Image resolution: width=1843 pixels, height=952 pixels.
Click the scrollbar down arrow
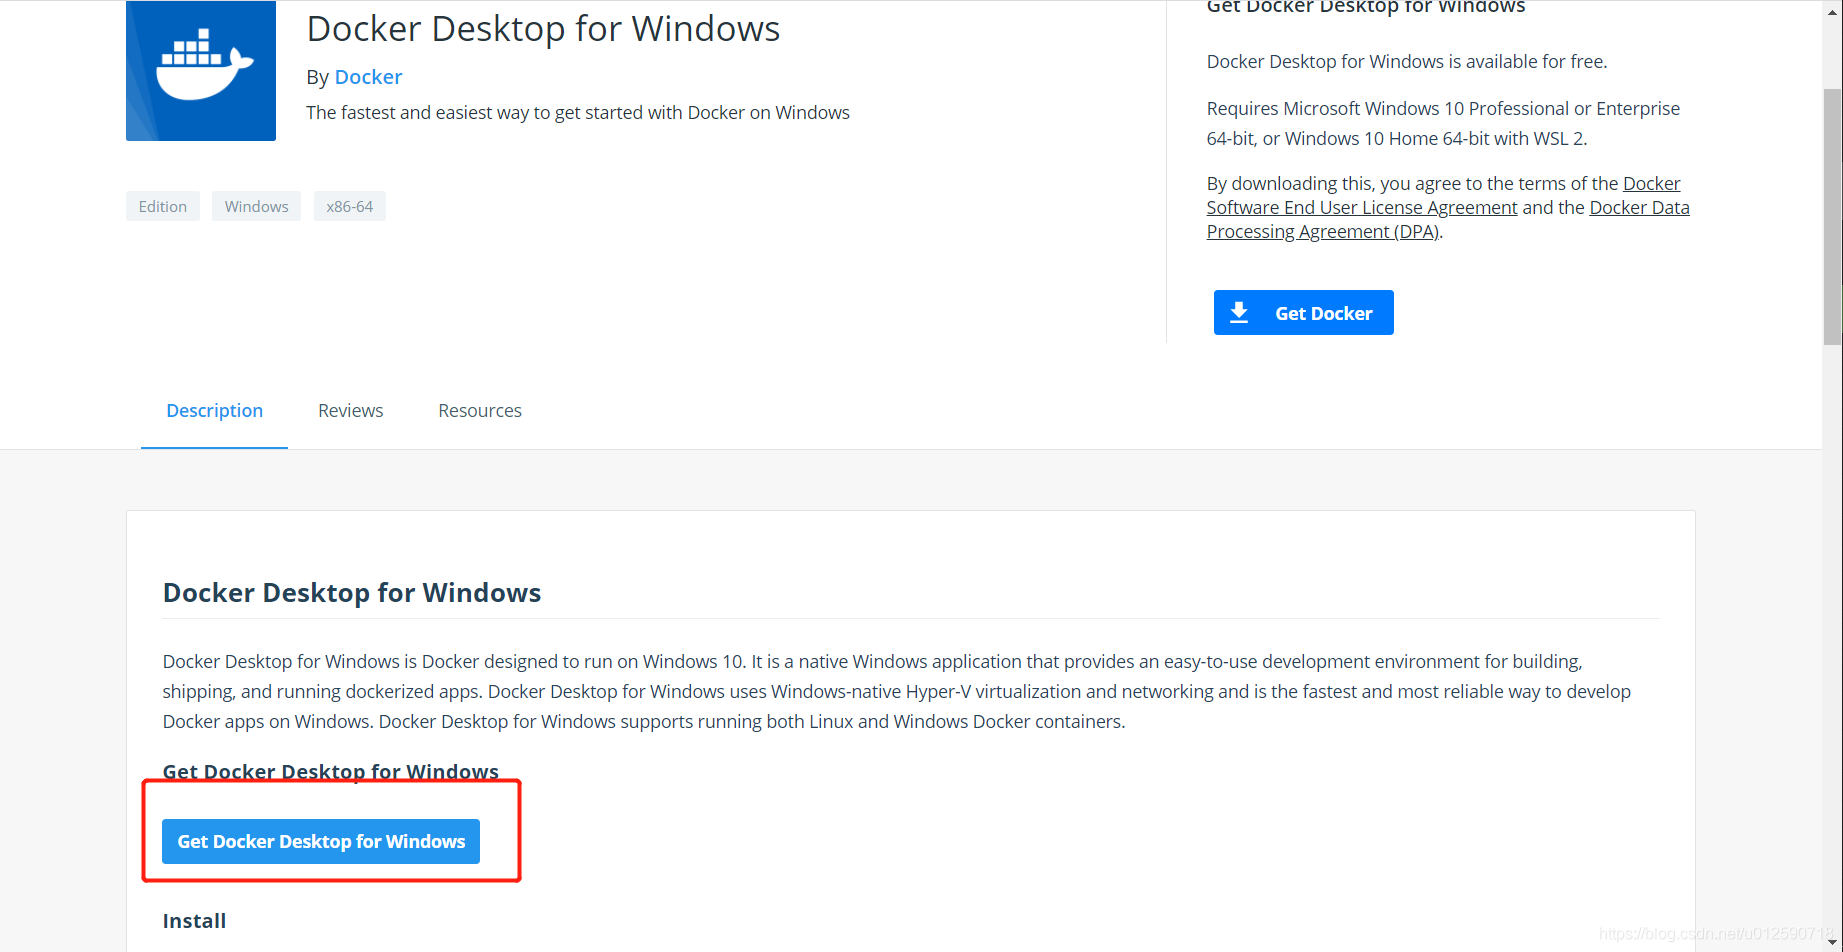coord(1832,942)
